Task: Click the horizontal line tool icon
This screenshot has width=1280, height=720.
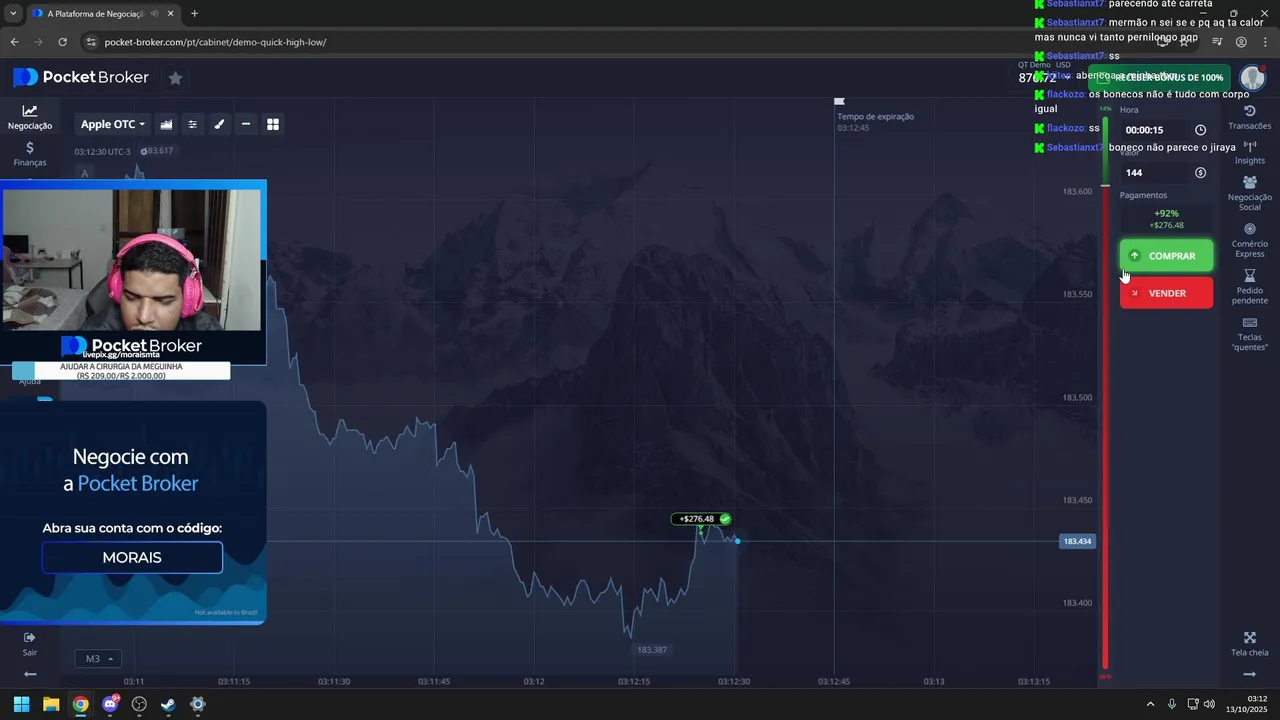Action: pos(246,124)
